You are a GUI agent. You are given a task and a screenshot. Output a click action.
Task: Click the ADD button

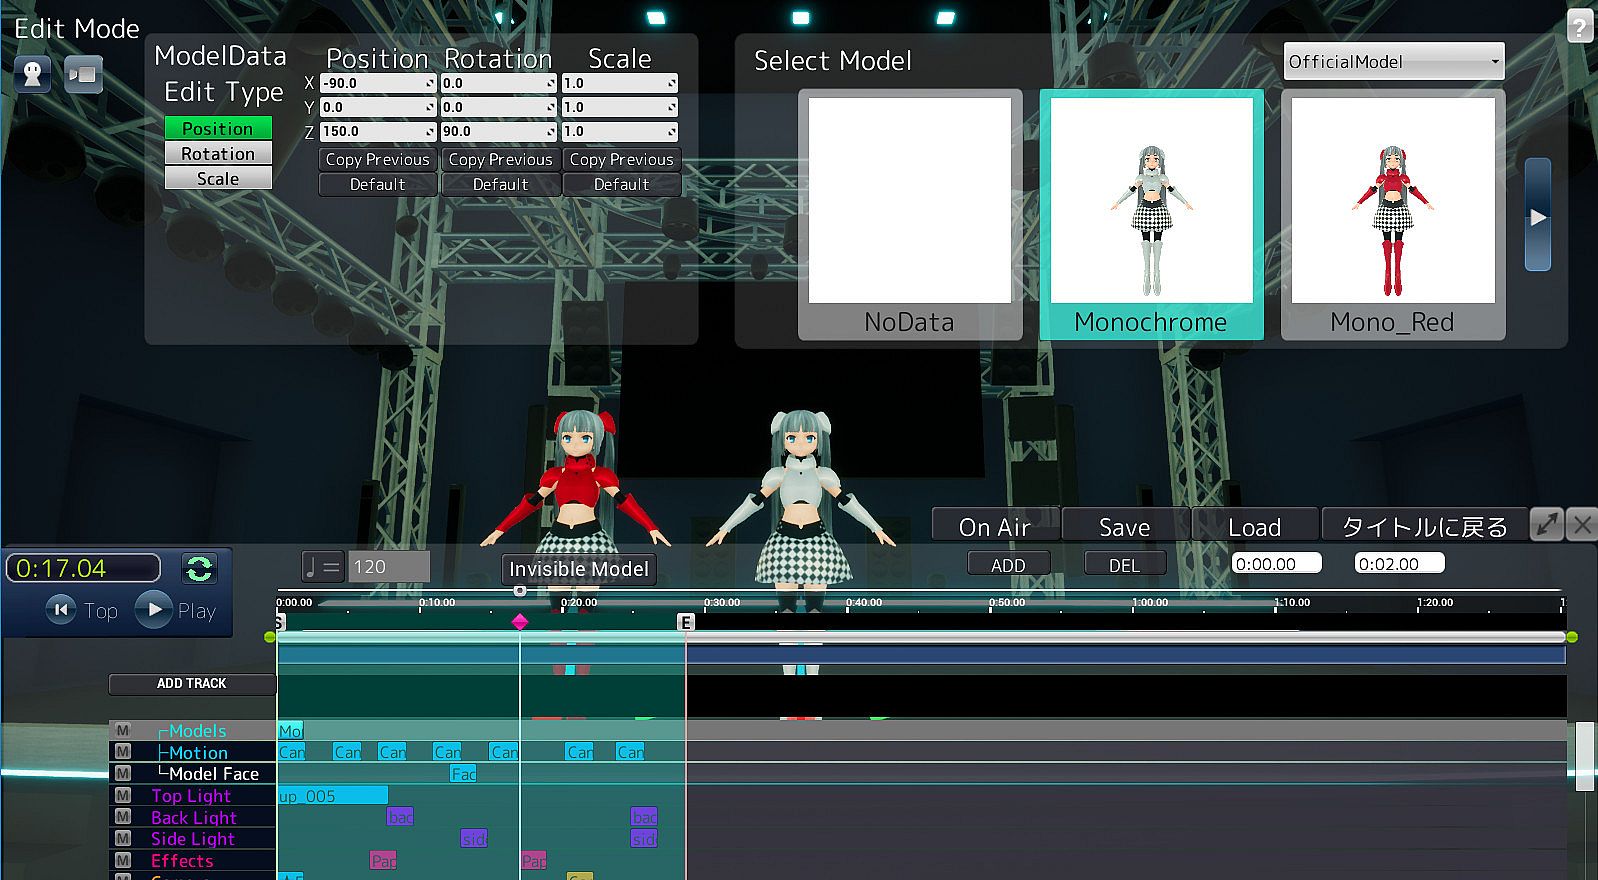[x=1008, y=564]
